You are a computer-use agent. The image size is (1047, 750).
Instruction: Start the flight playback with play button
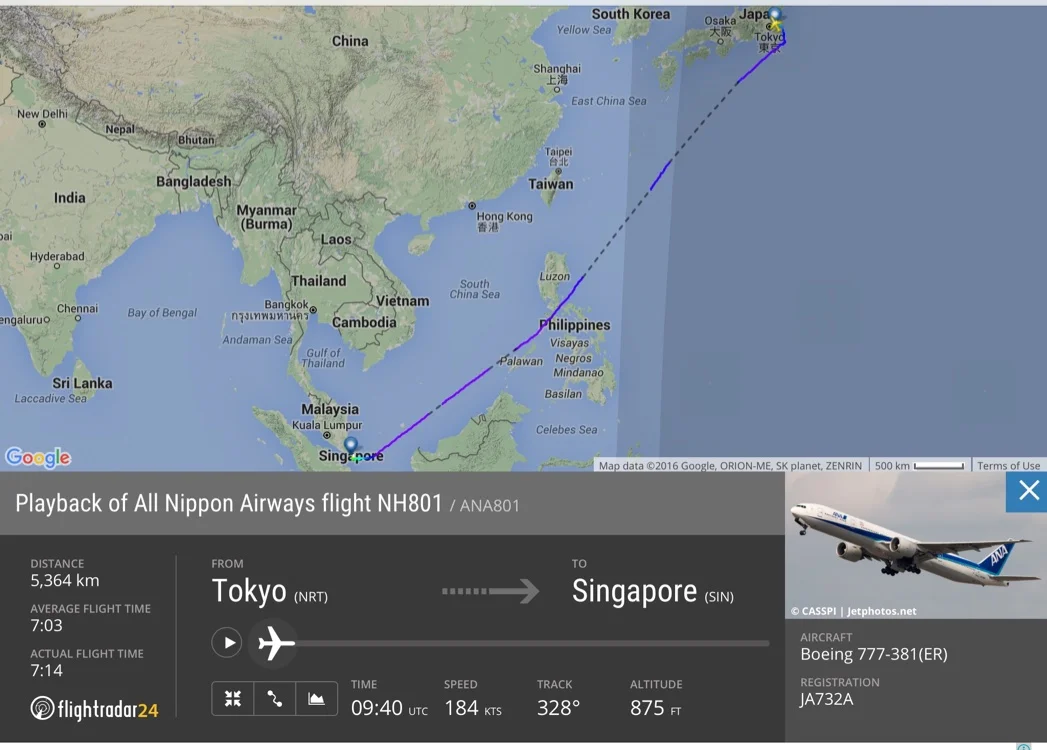coord(227,642)
